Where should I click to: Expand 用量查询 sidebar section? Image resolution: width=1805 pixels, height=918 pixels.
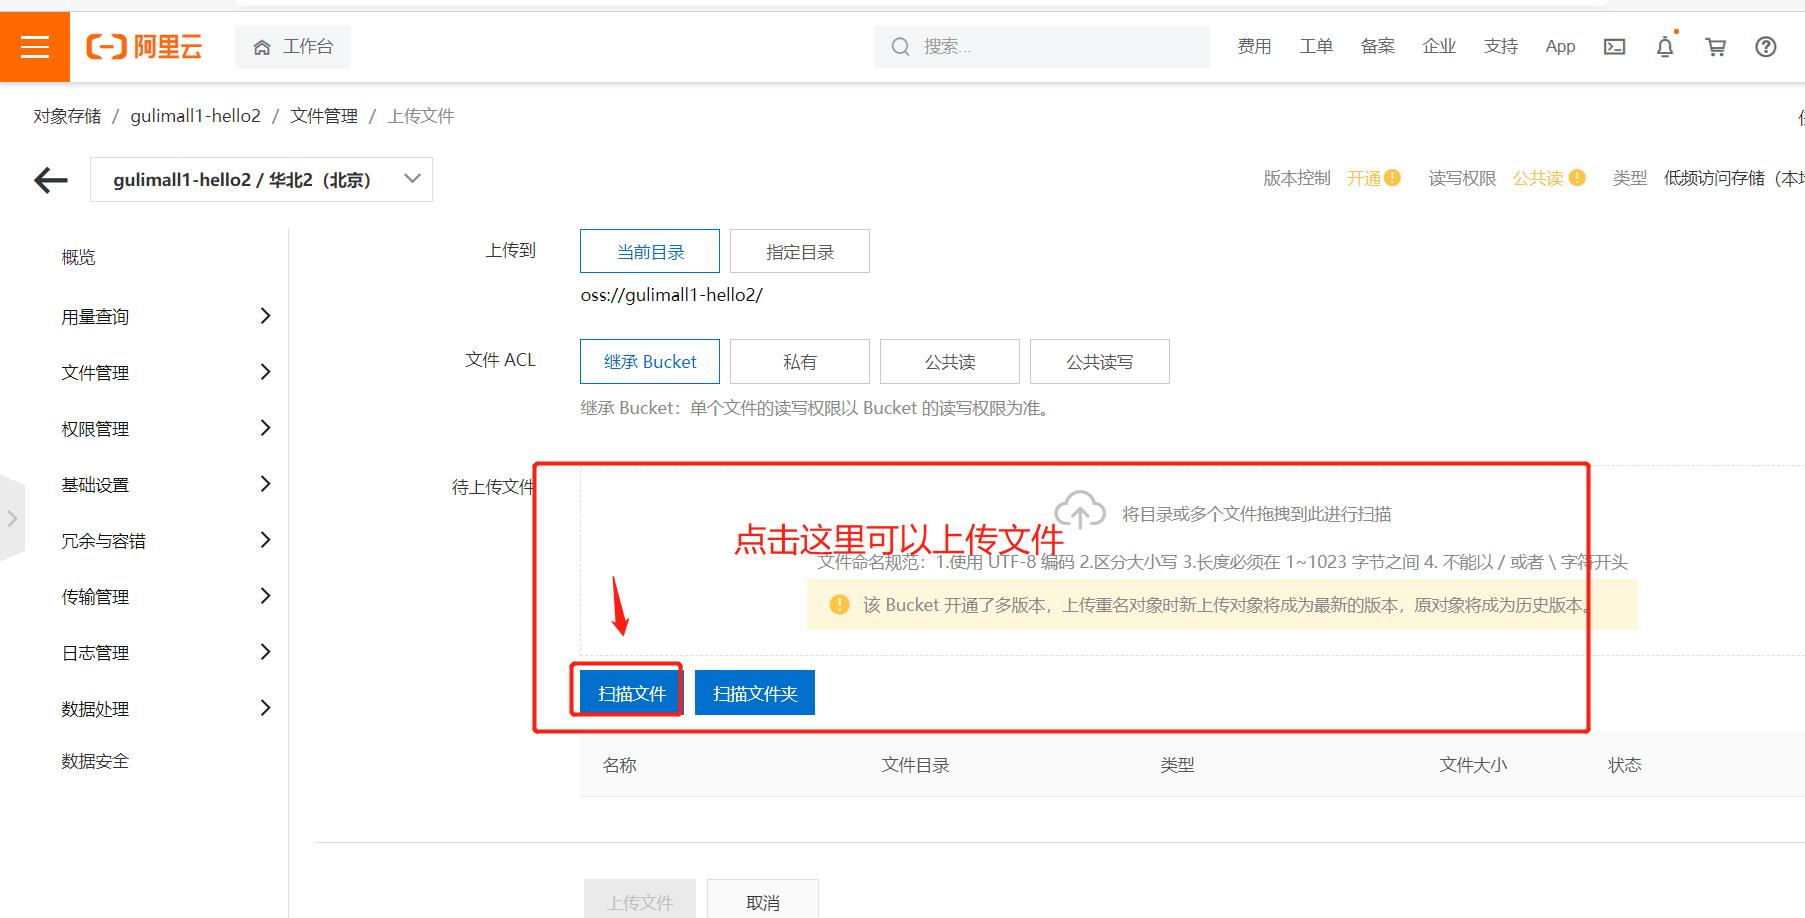point(167,317)
